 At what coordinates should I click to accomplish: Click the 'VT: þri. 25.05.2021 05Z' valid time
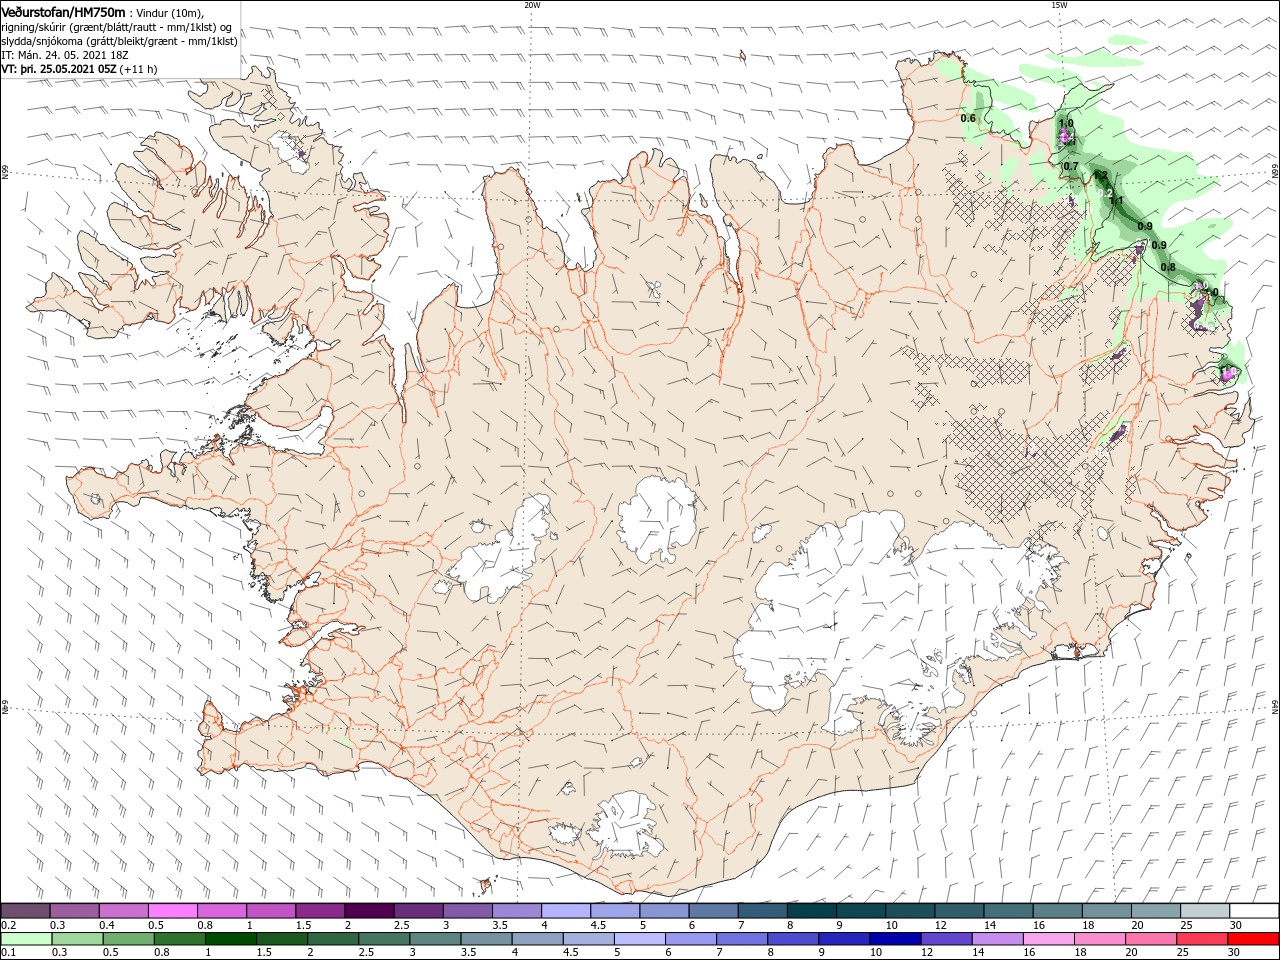(x=59, y=69)
